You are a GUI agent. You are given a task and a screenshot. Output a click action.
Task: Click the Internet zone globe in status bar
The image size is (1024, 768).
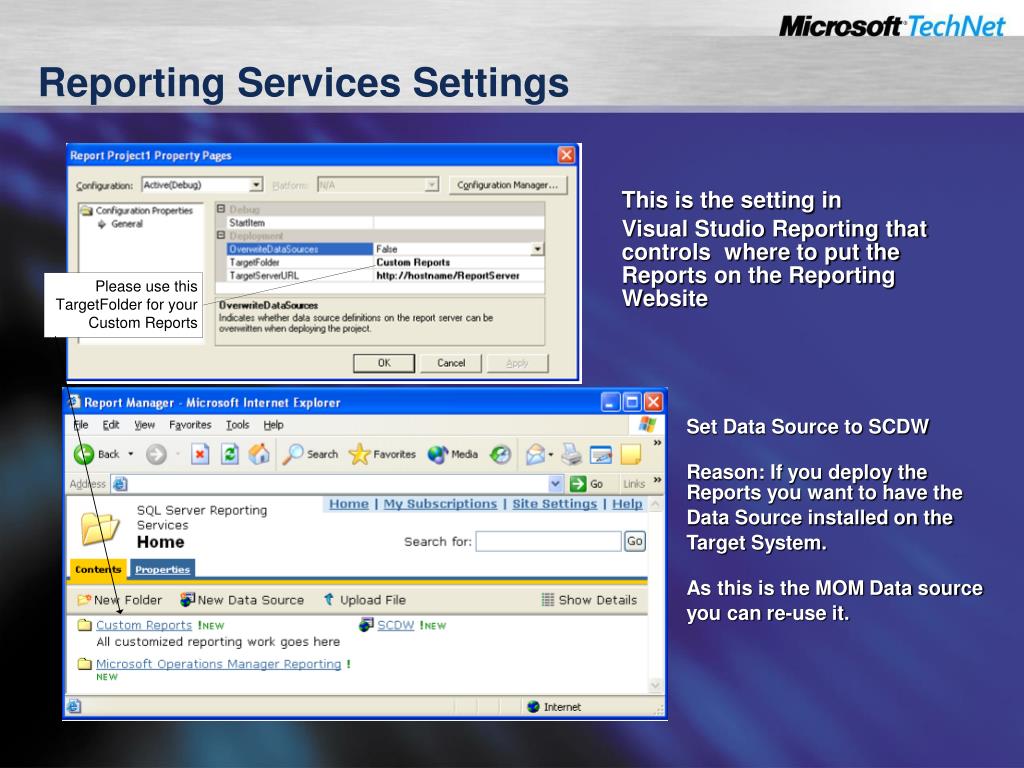pos(533,707)
